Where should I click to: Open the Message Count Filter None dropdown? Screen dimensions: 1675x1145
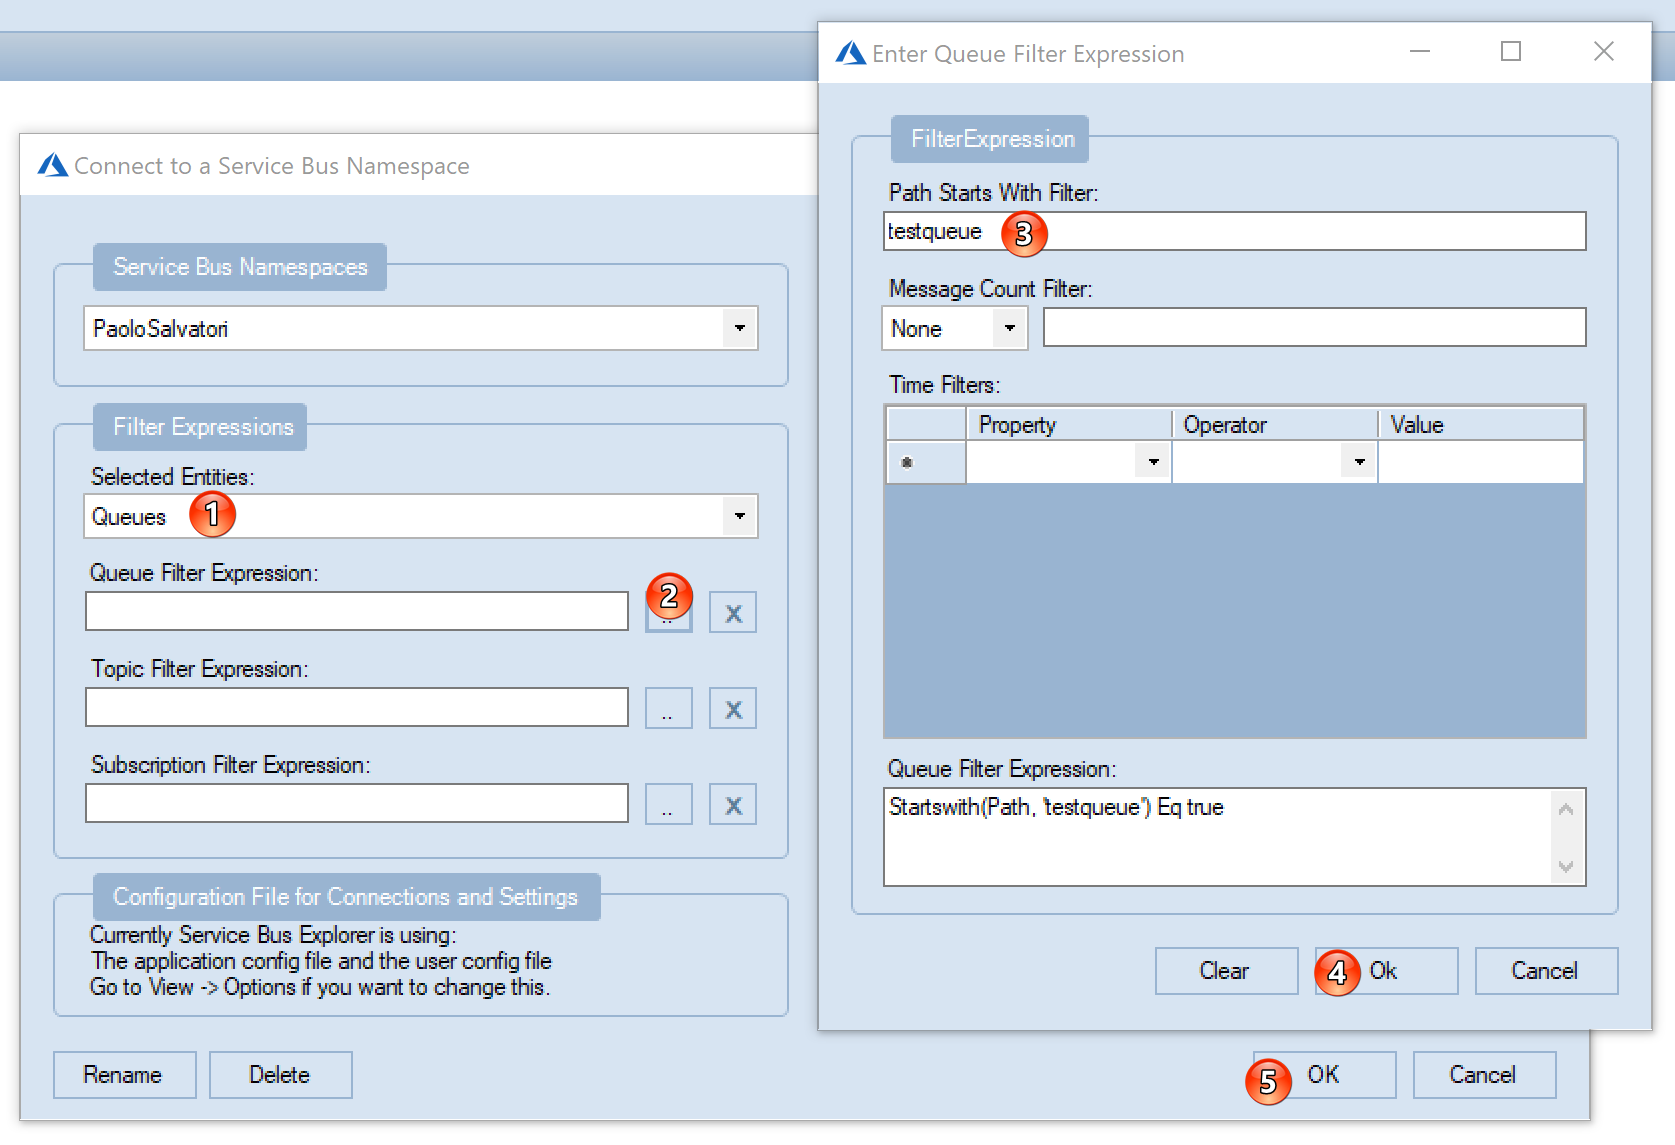pyautogui.click(x=1010, y=328)
